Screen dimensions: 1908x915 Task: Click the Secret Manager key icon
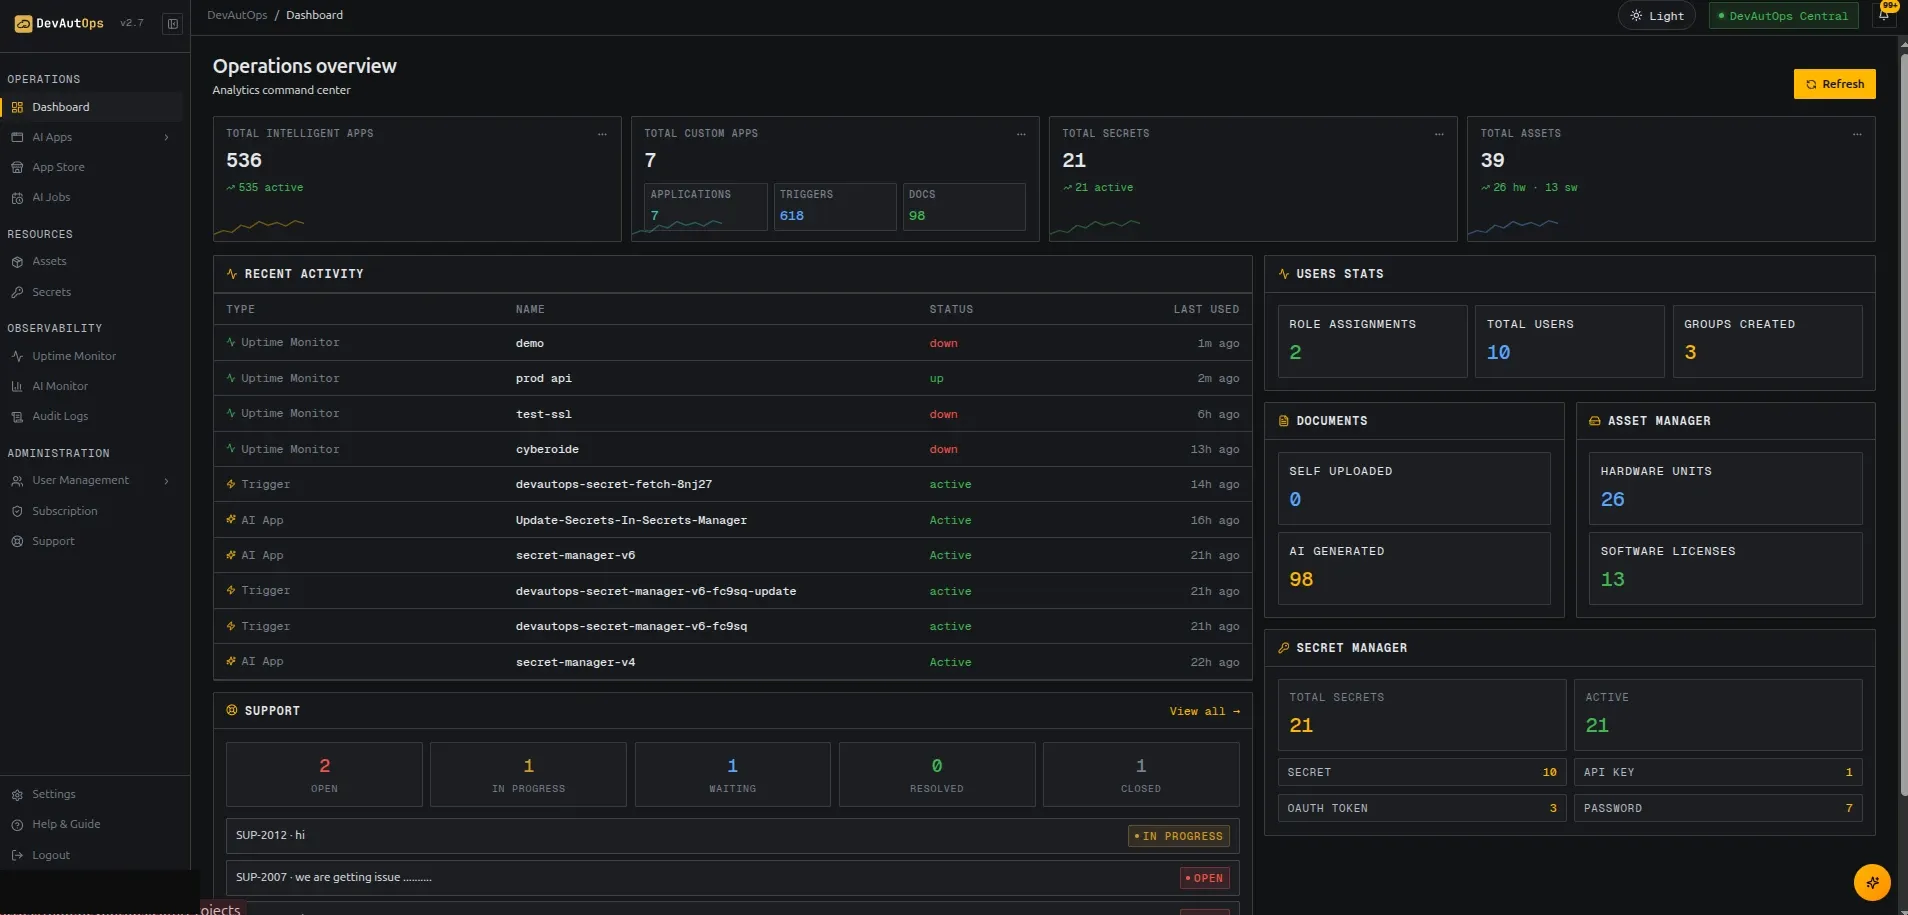tap(1284, 648)
